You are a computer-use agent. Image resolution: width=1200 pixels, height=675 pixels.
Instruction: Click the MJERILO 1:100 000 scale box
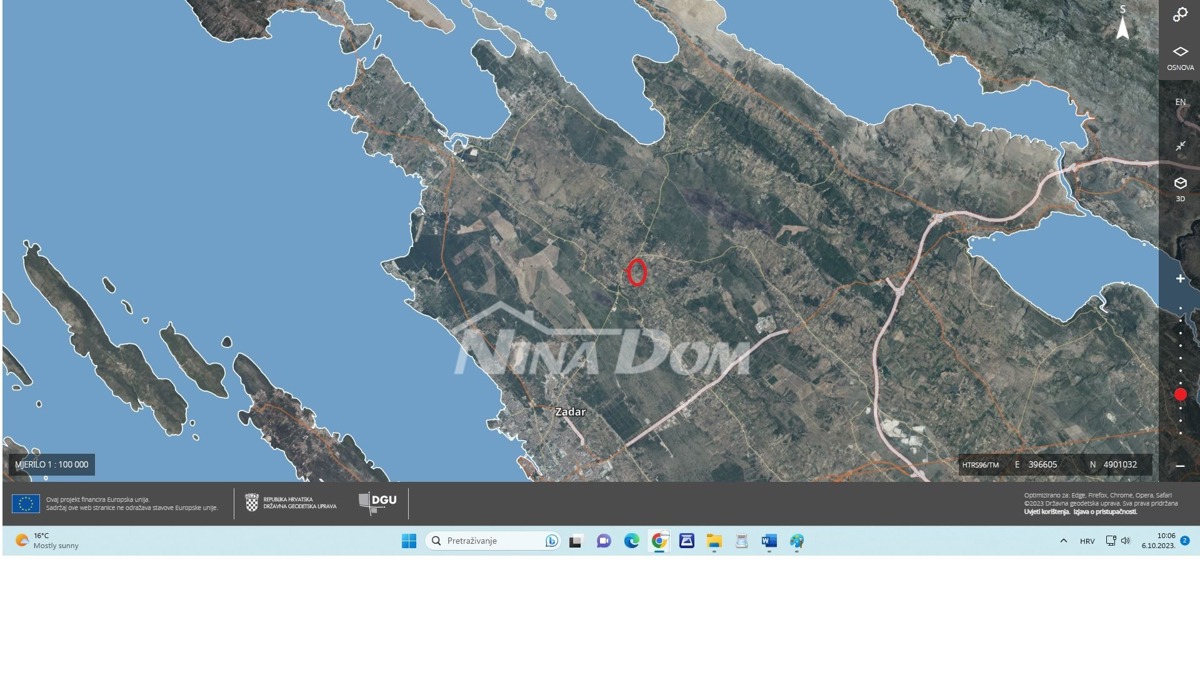[x=52, y=465]
